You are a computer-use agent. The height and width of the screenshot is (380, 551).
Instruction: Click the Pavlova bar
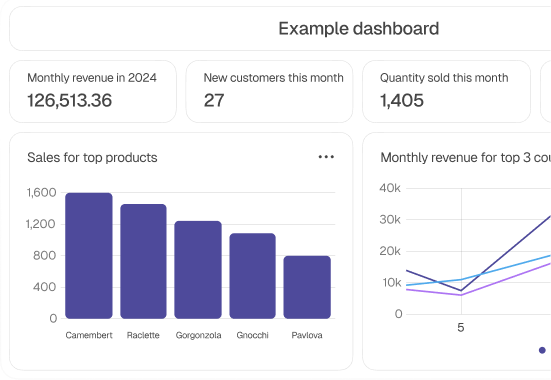[307, 287]
